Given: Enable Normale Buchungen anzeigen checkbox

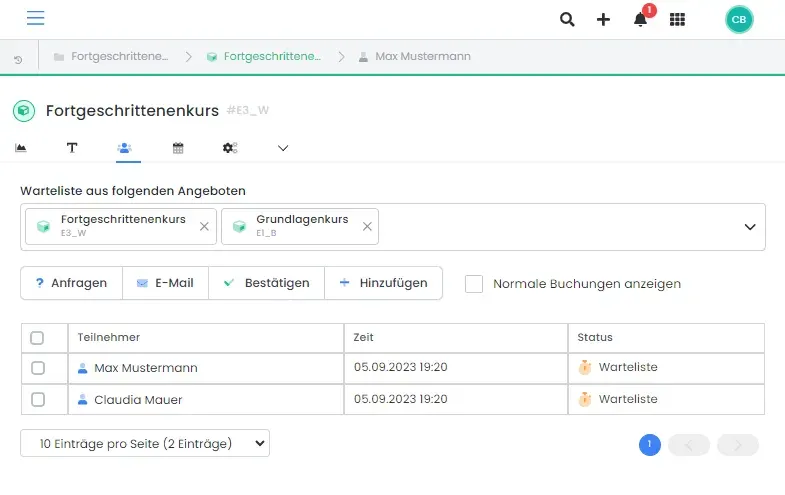Looking at the screenshot, I should (474, 284).
